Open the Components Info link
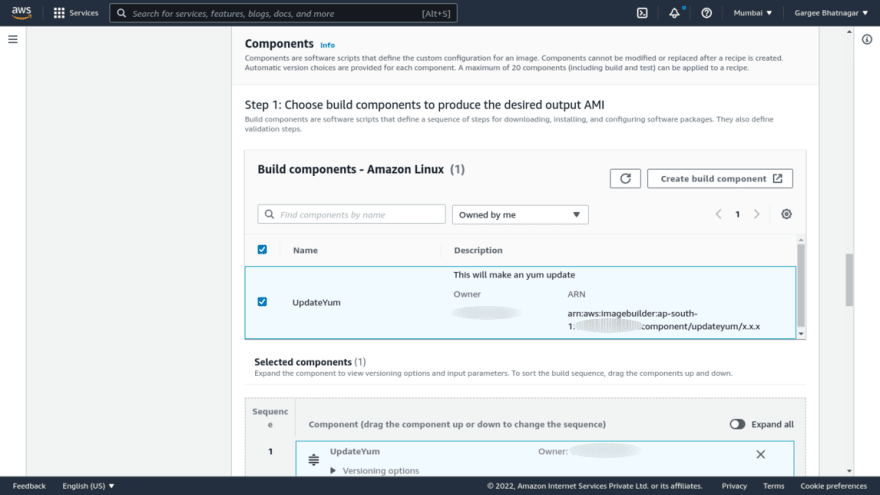Screen dimensions: 880x495 point(327,45)
